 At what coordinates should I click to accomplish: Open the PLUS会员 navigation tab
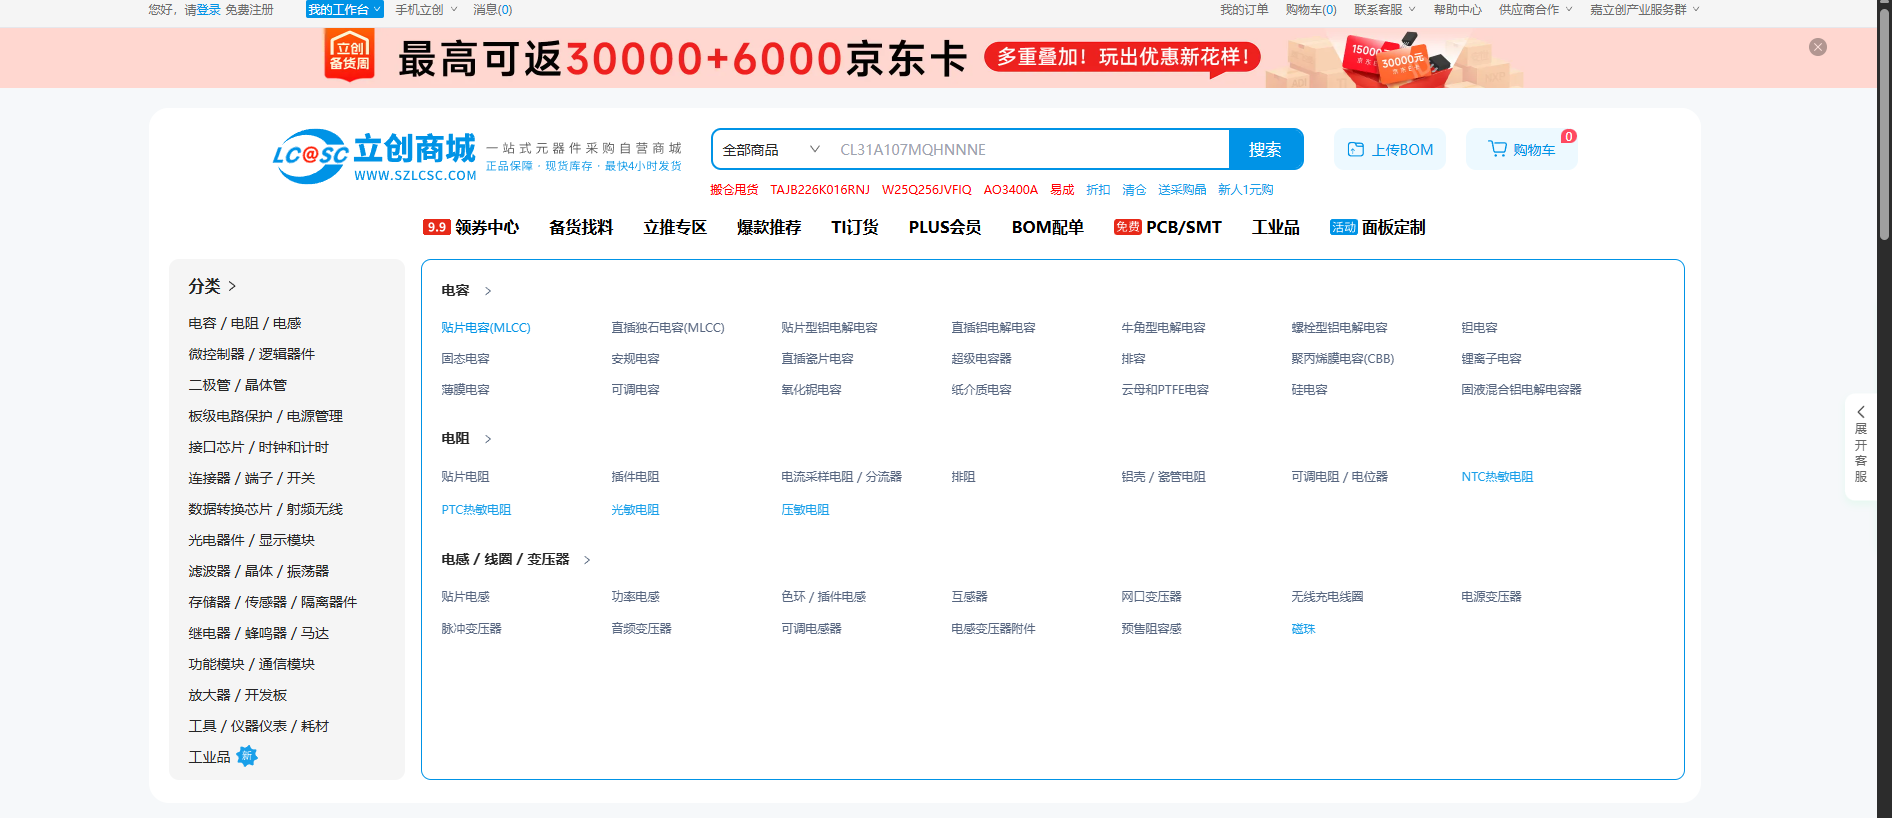pyautogui.click(x=944, y=227)
